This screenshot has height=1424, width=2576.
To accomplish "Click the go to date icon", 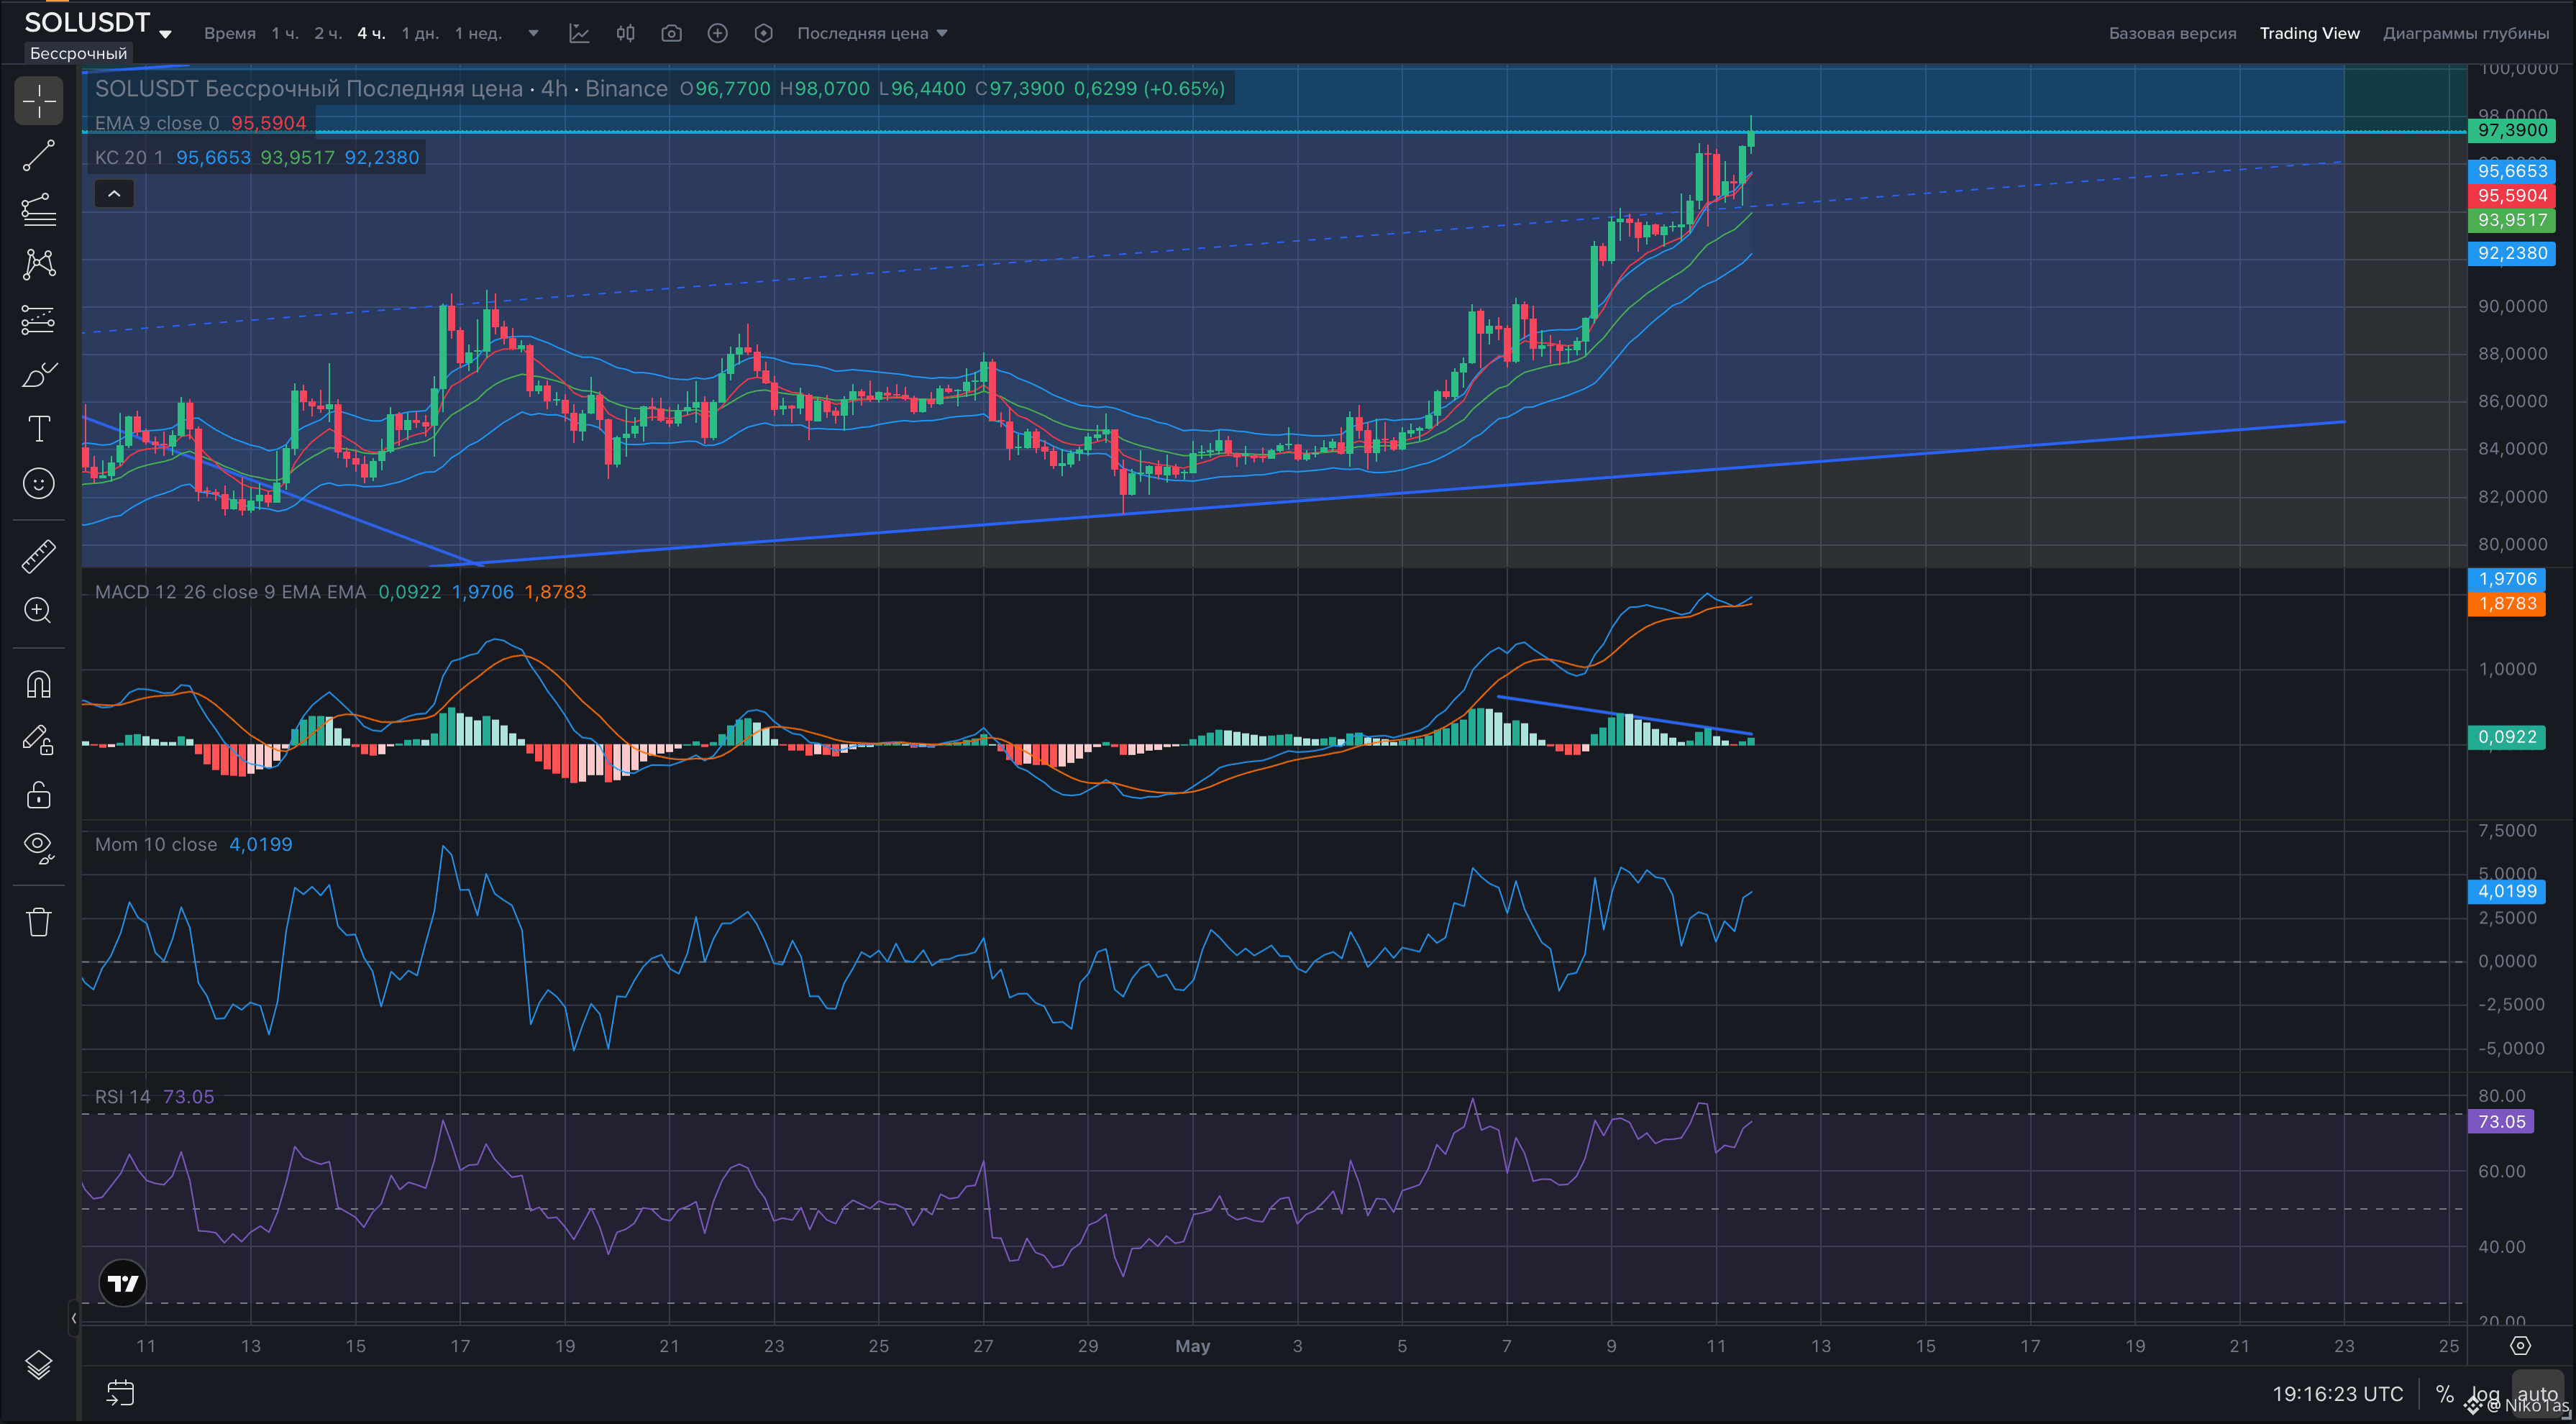I will click(x=120, y=1393).
